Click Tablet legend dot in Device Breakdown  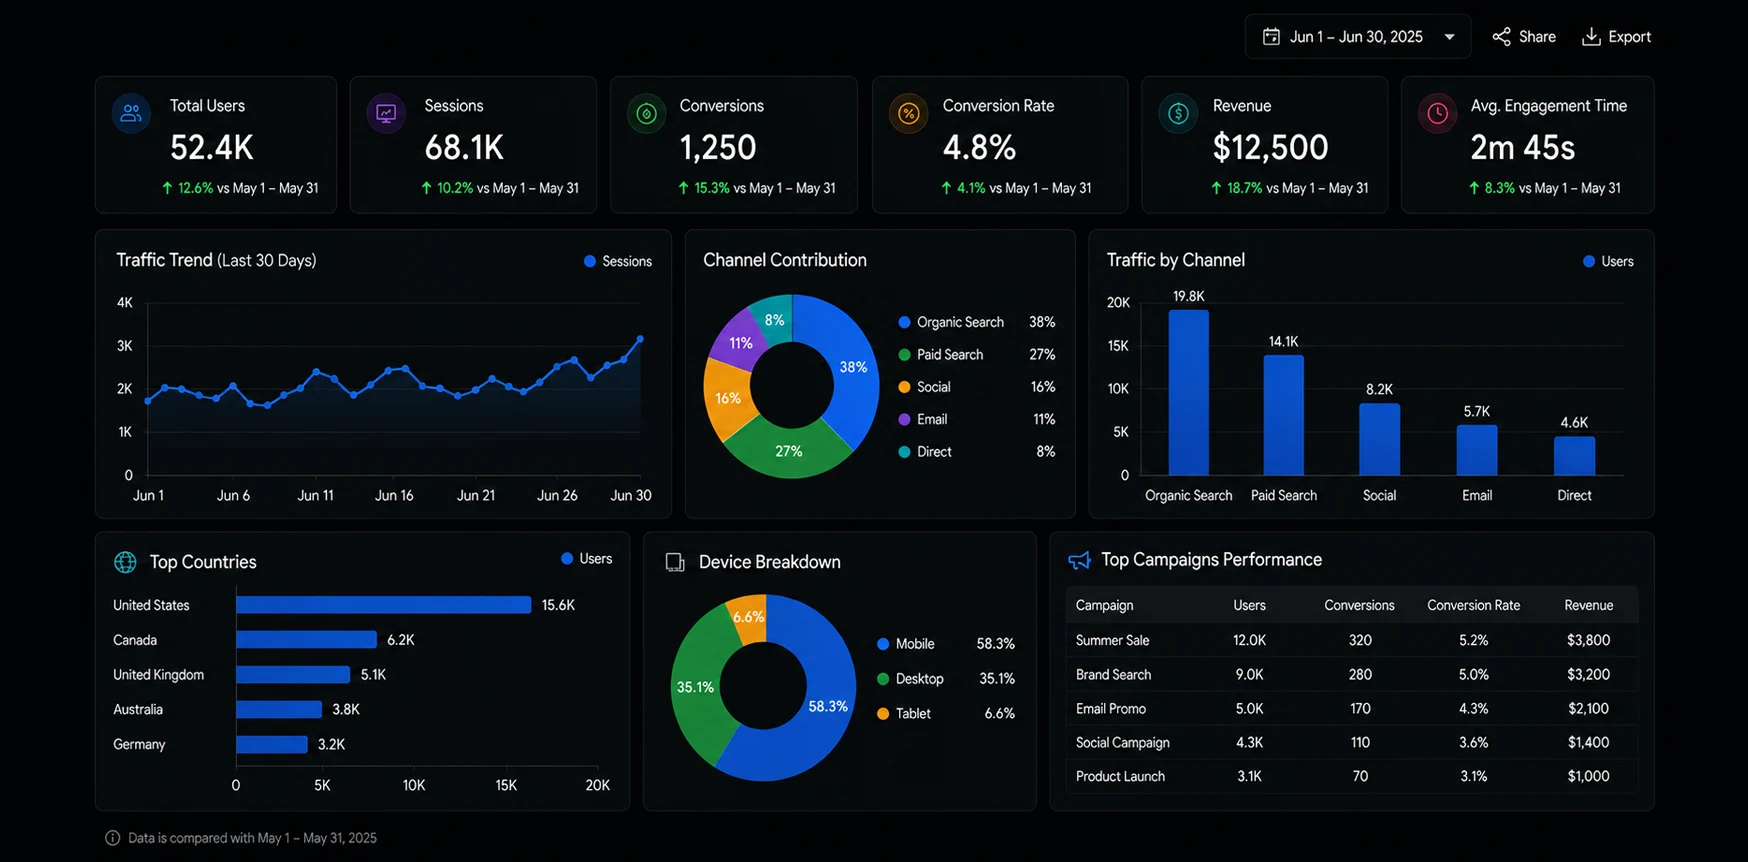point(883,714)
